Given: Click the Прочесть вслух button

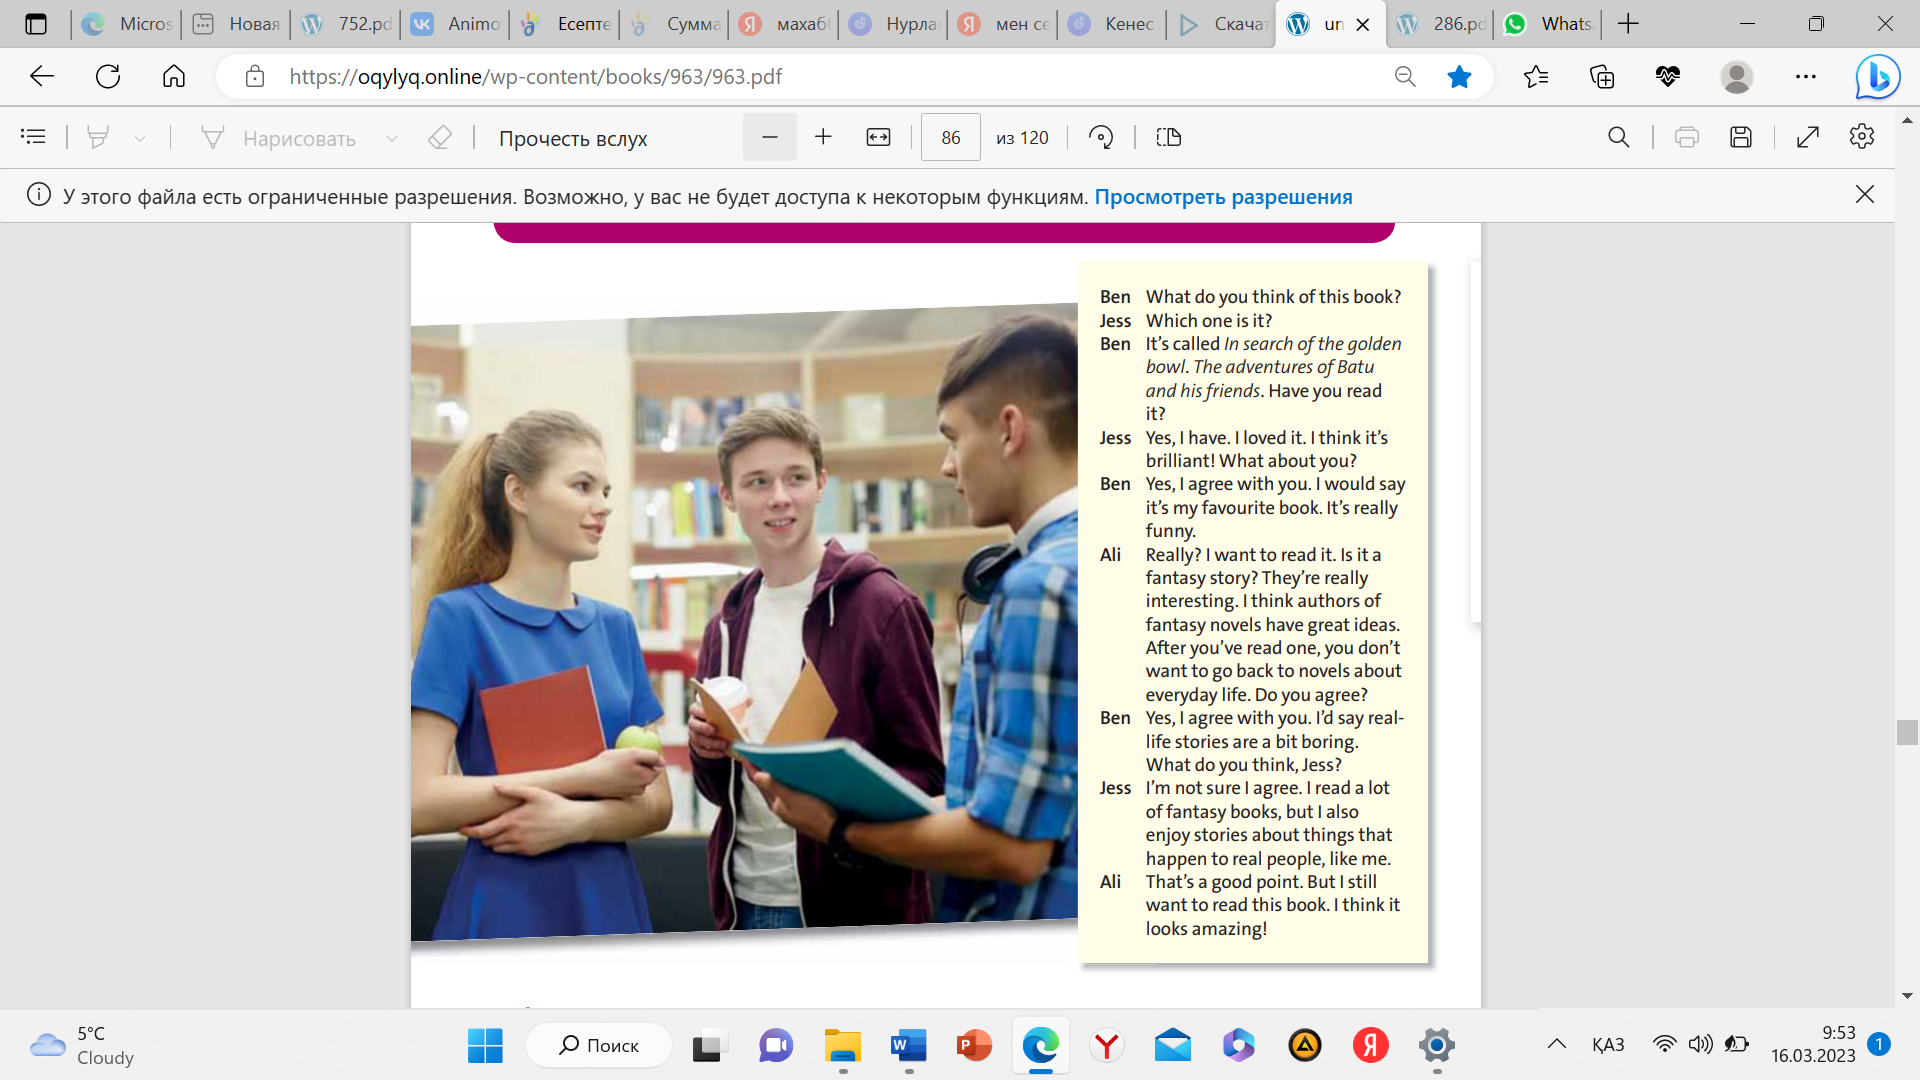Looking at the screenshot, I should [573, 138].
